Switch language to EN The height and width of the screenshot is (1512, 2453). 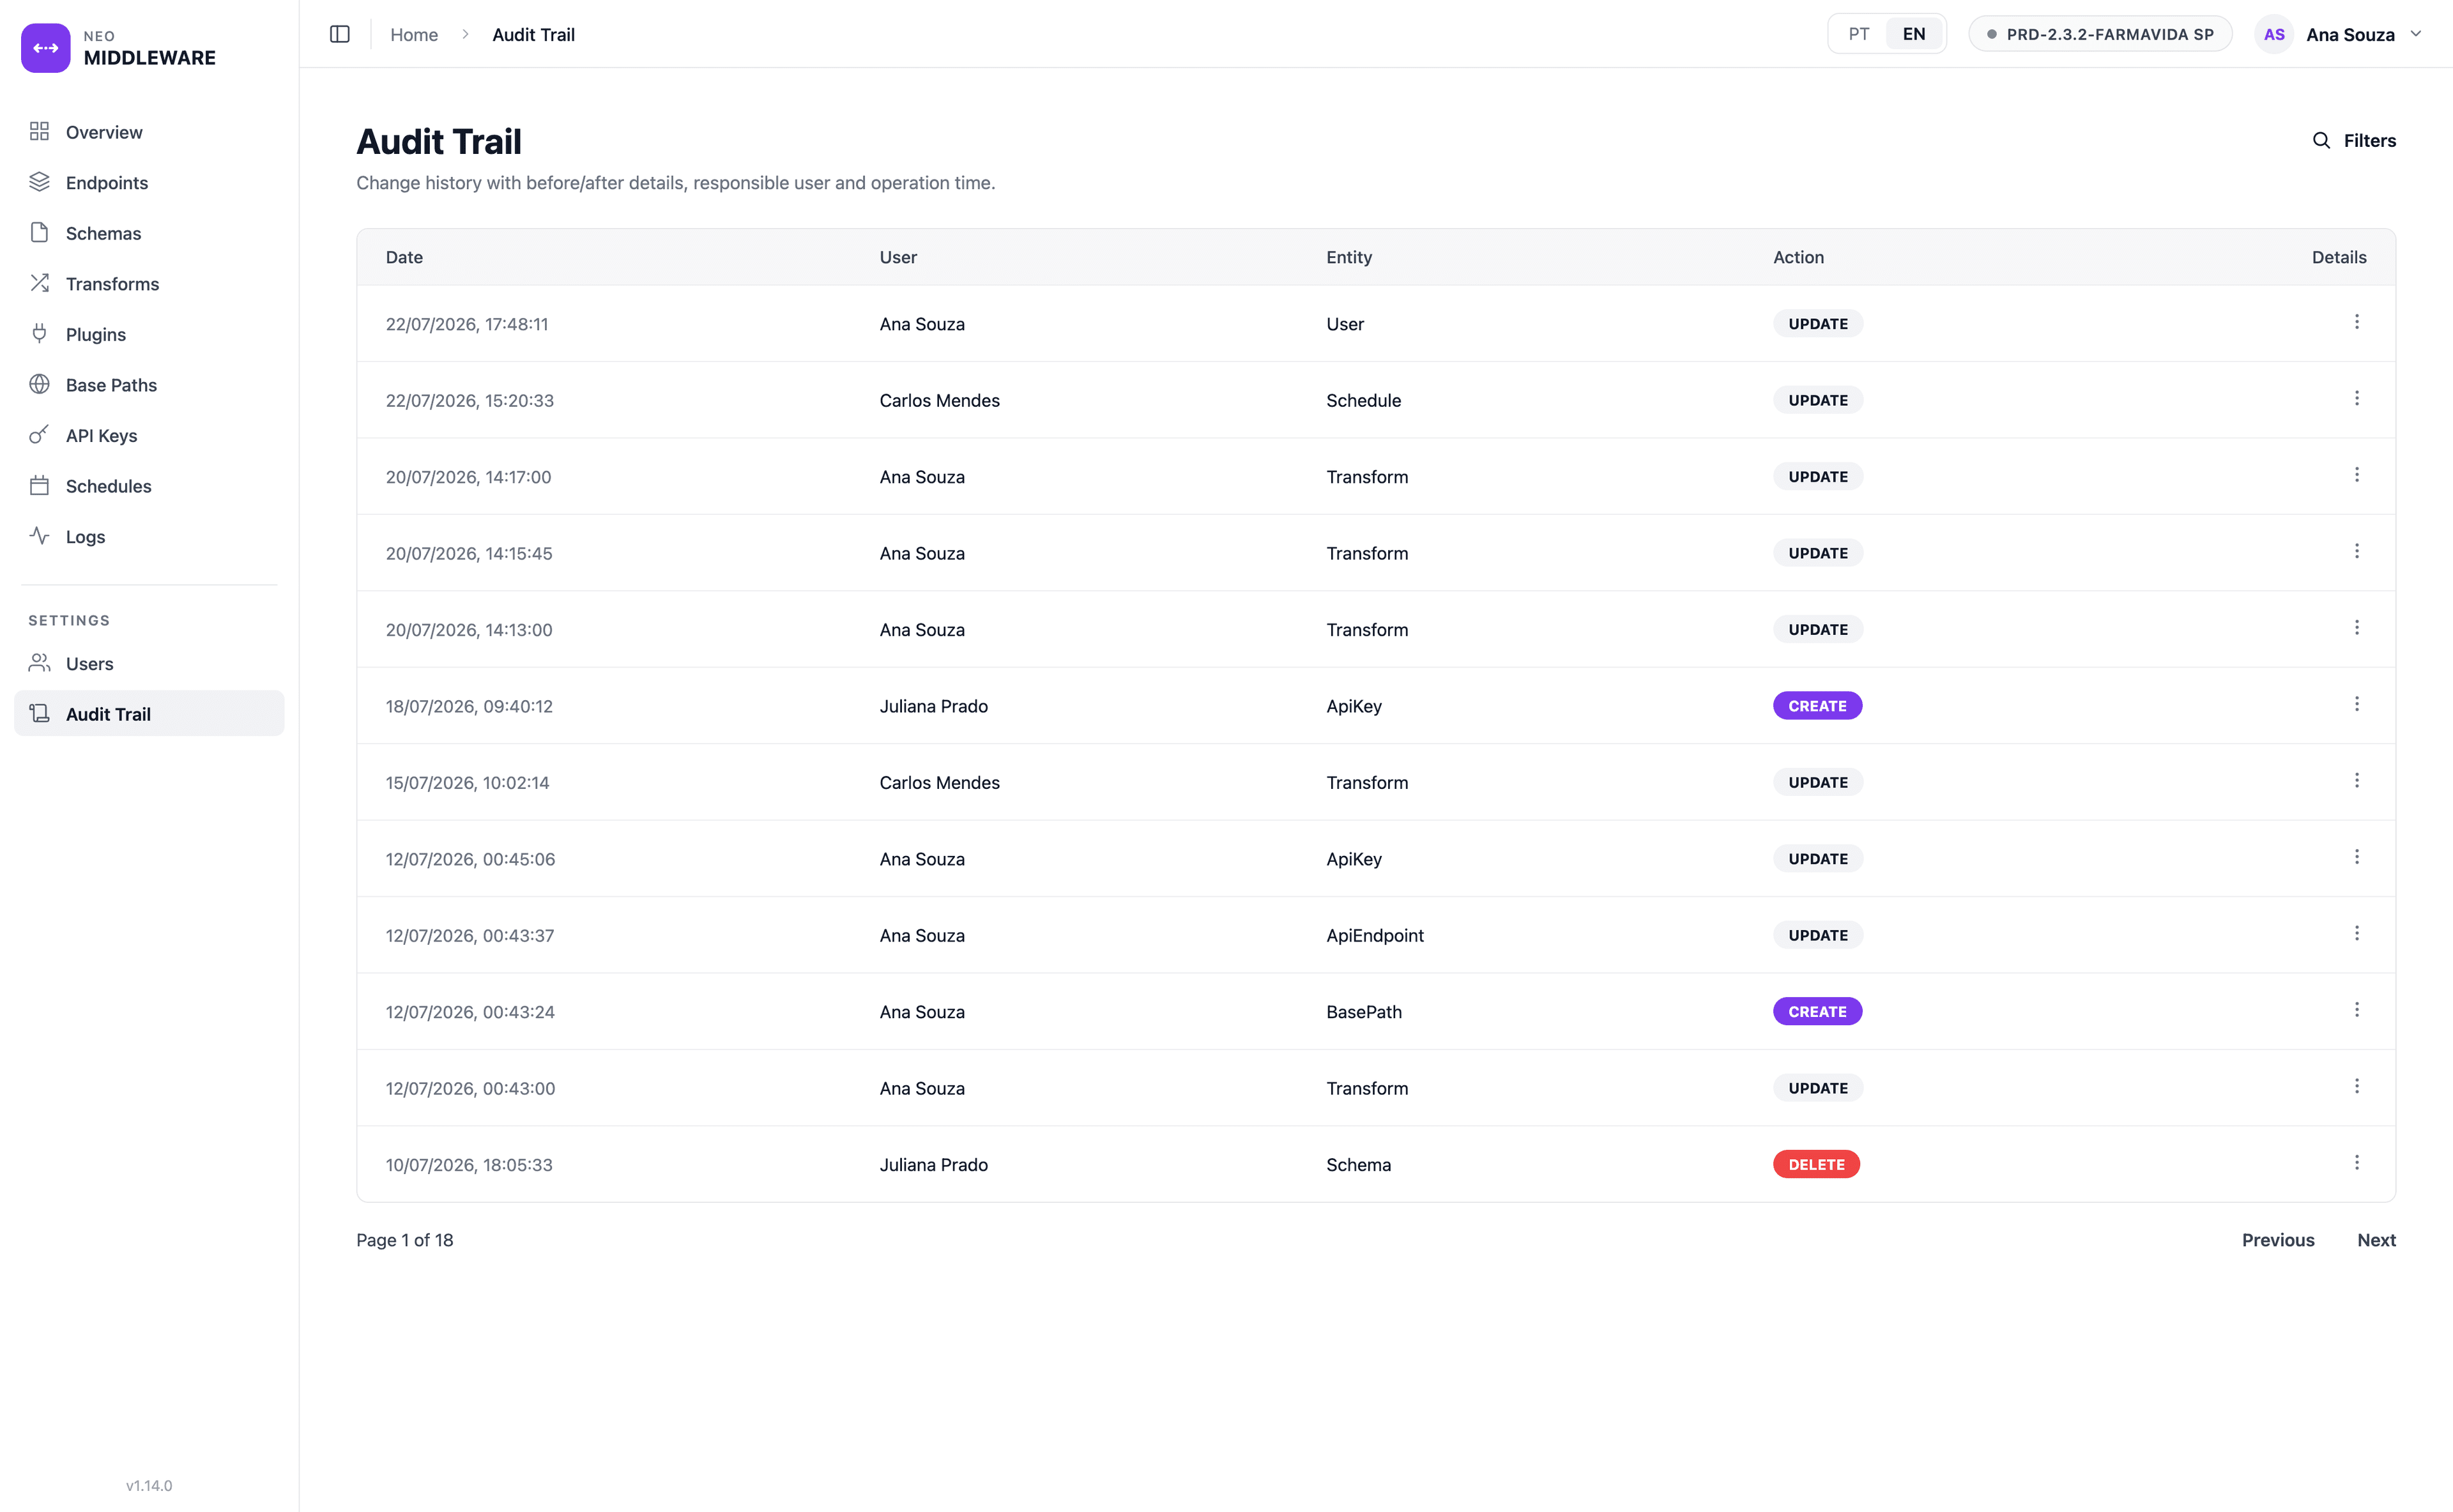1913,34
